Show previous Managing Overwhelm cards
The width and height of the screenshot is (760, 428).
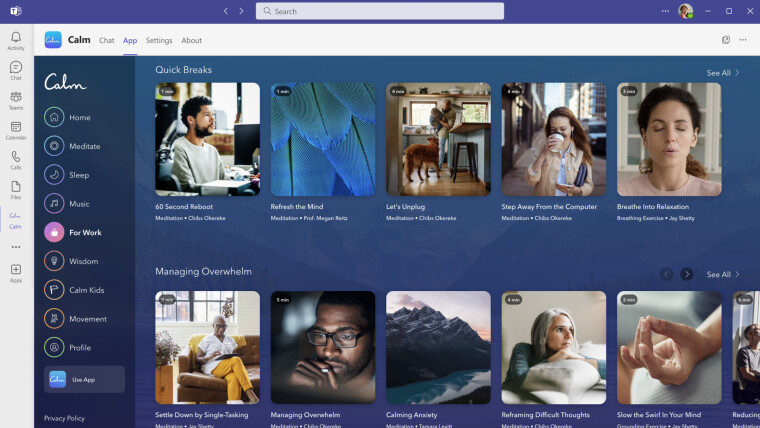pos(666,274)
